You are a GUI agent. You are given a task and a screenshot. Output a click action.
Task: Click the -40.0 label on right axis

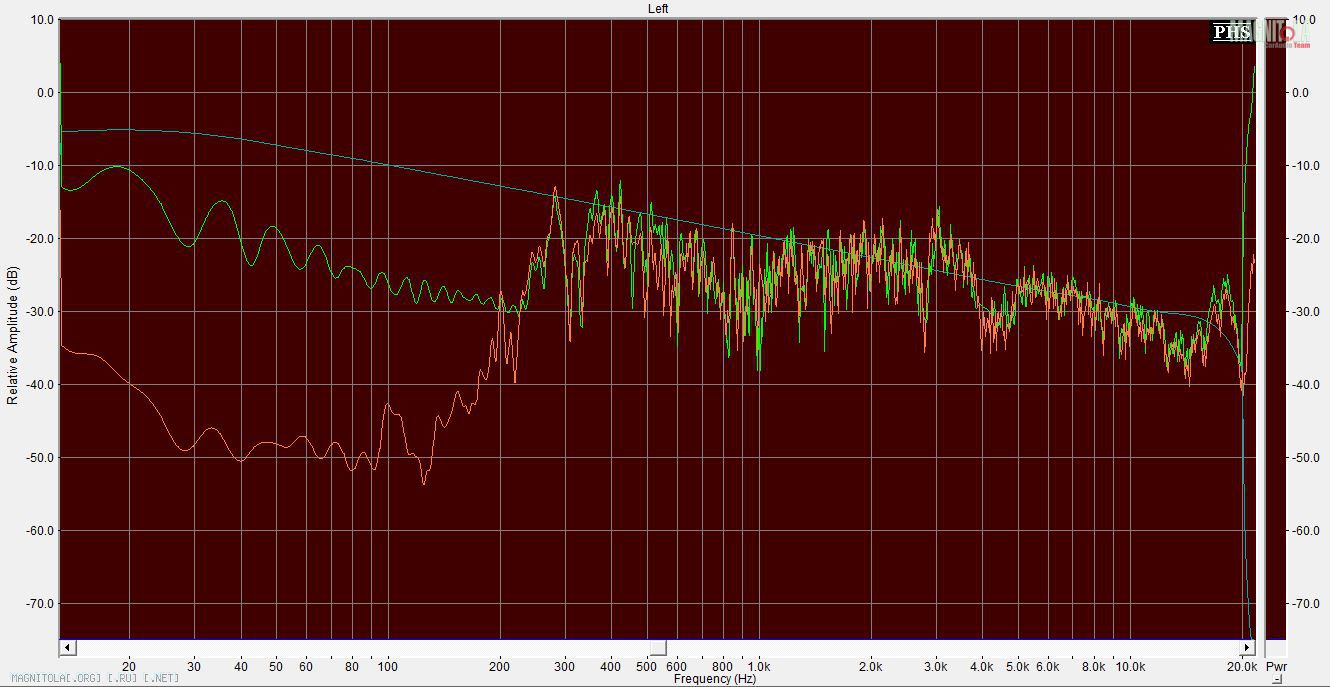pos(1304,385)
